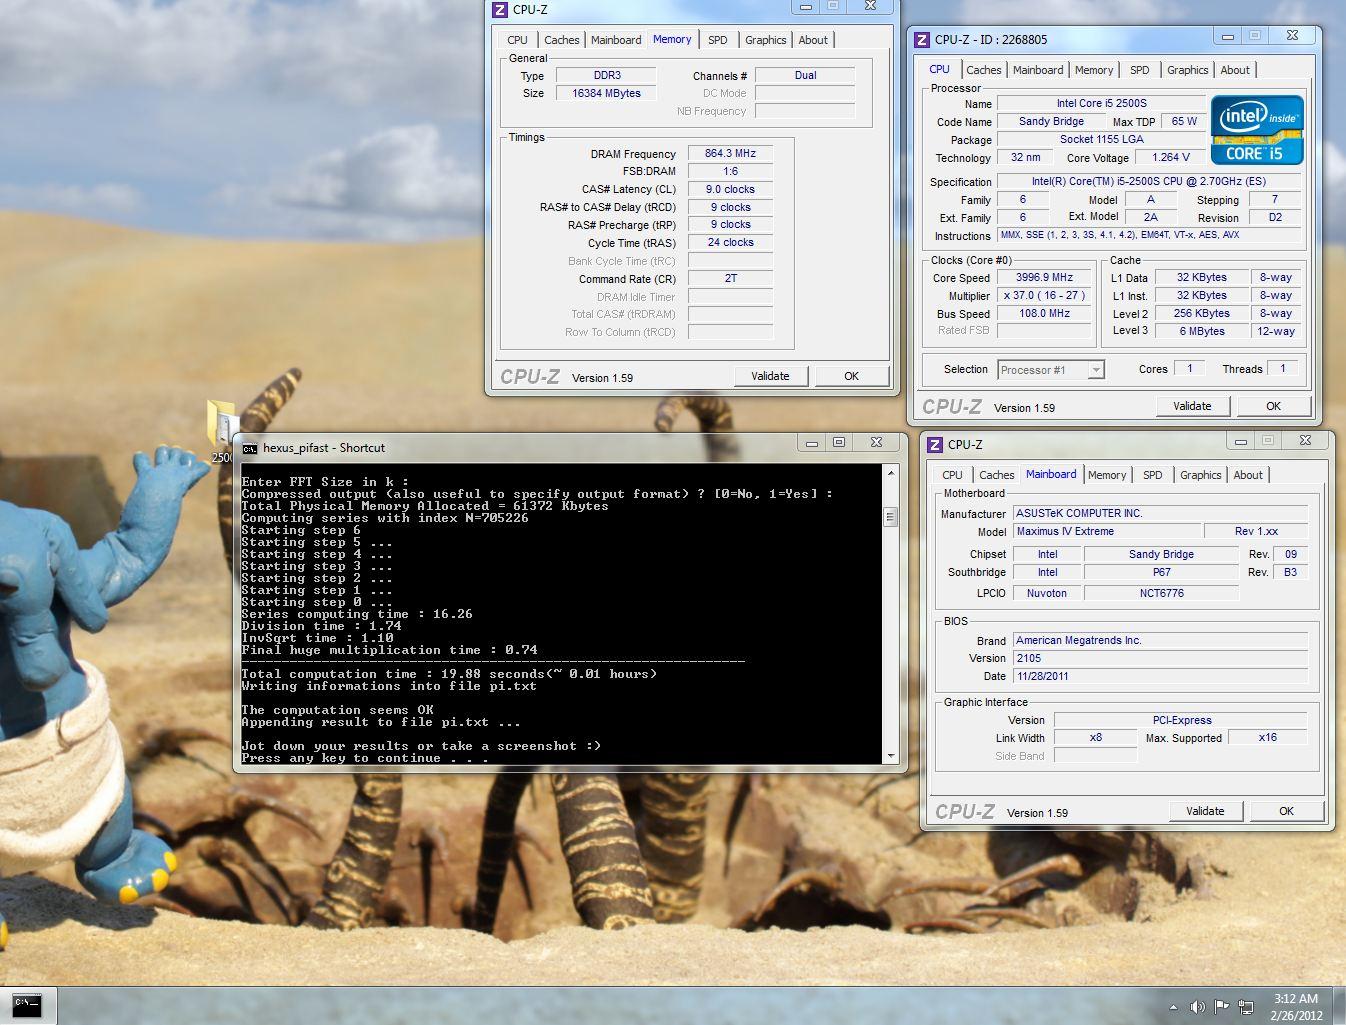Switch to CPU tab in the Memory window
The width and height of the screenshot is (1346, 1025).
pos(517,40)
